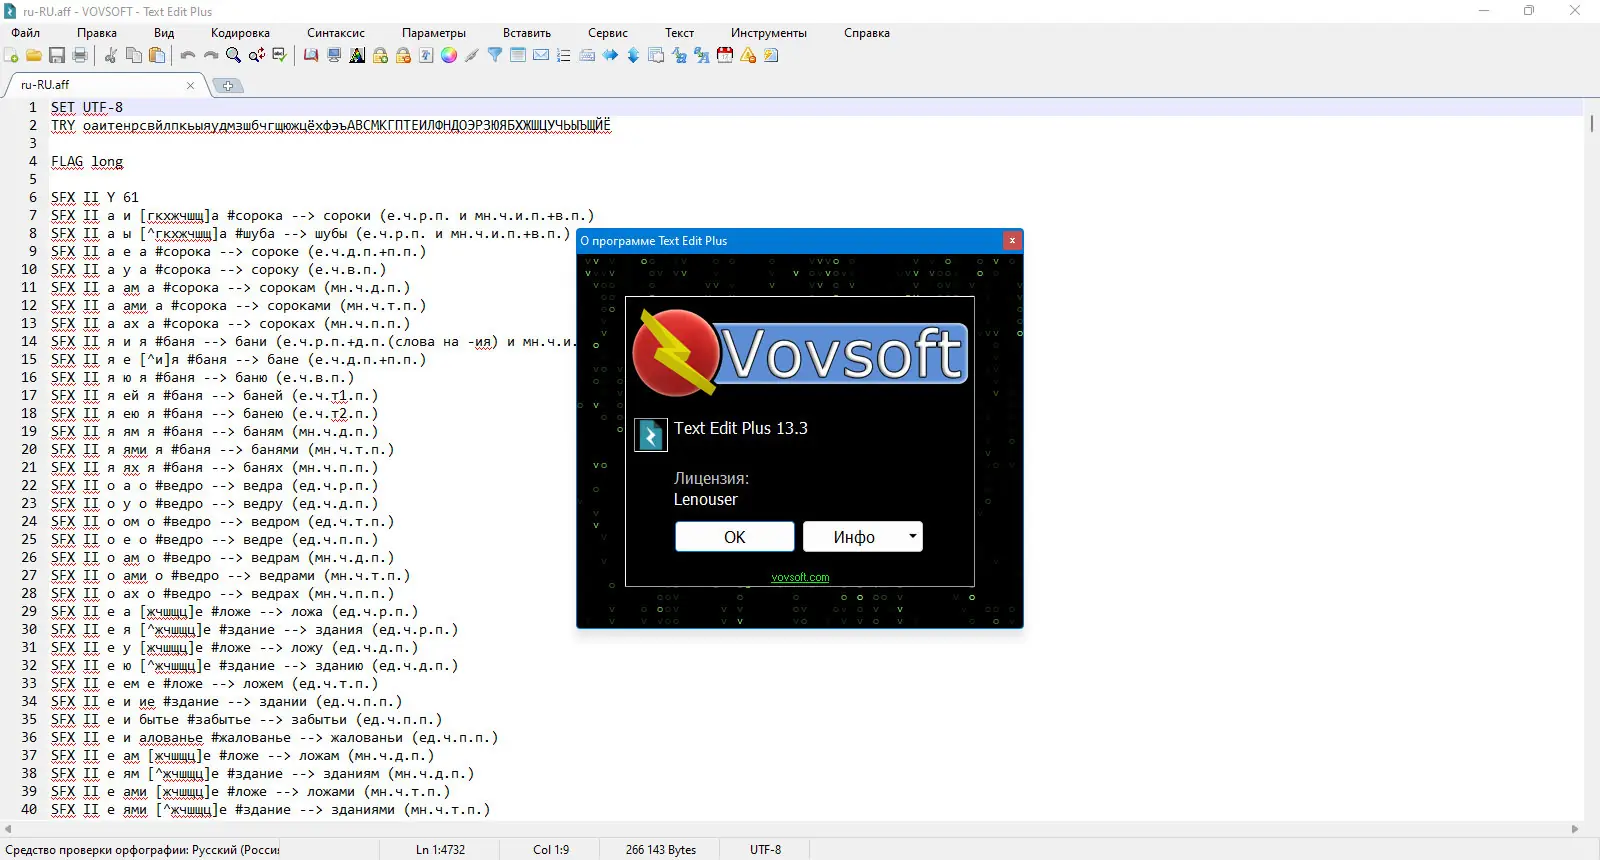Click the Text Edit Plus app icon in dialog
This screenshot has height=860, width=1600.
click(651, 435)
